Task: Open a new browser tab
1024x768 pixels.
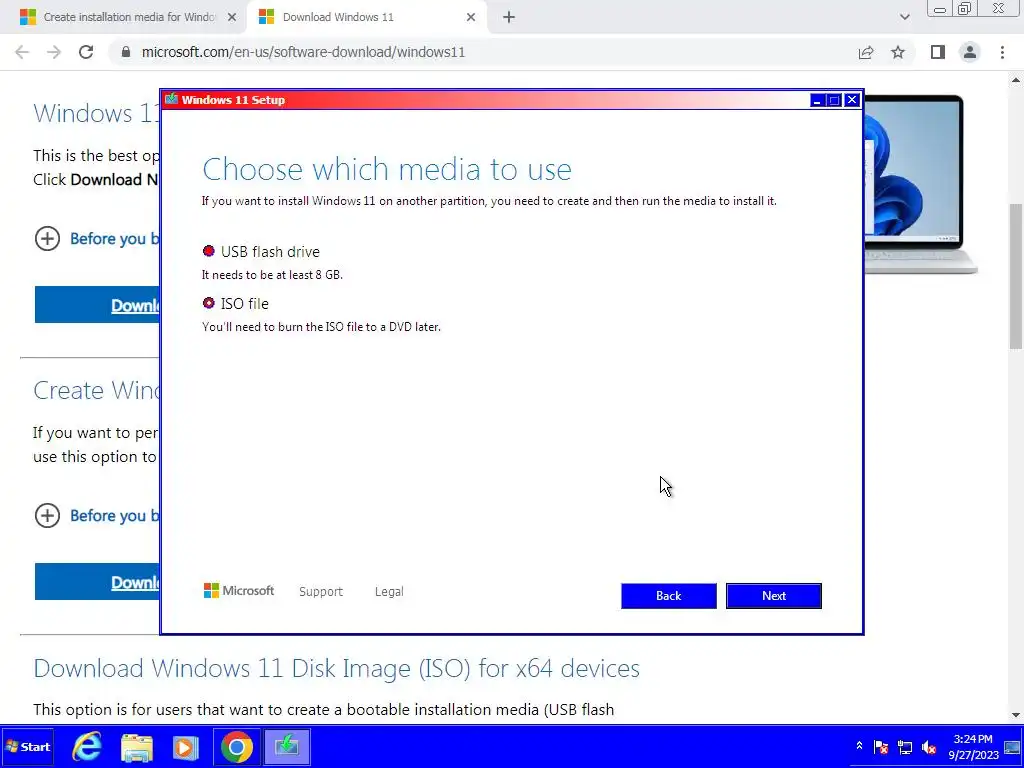Action: tap(509, 18)
